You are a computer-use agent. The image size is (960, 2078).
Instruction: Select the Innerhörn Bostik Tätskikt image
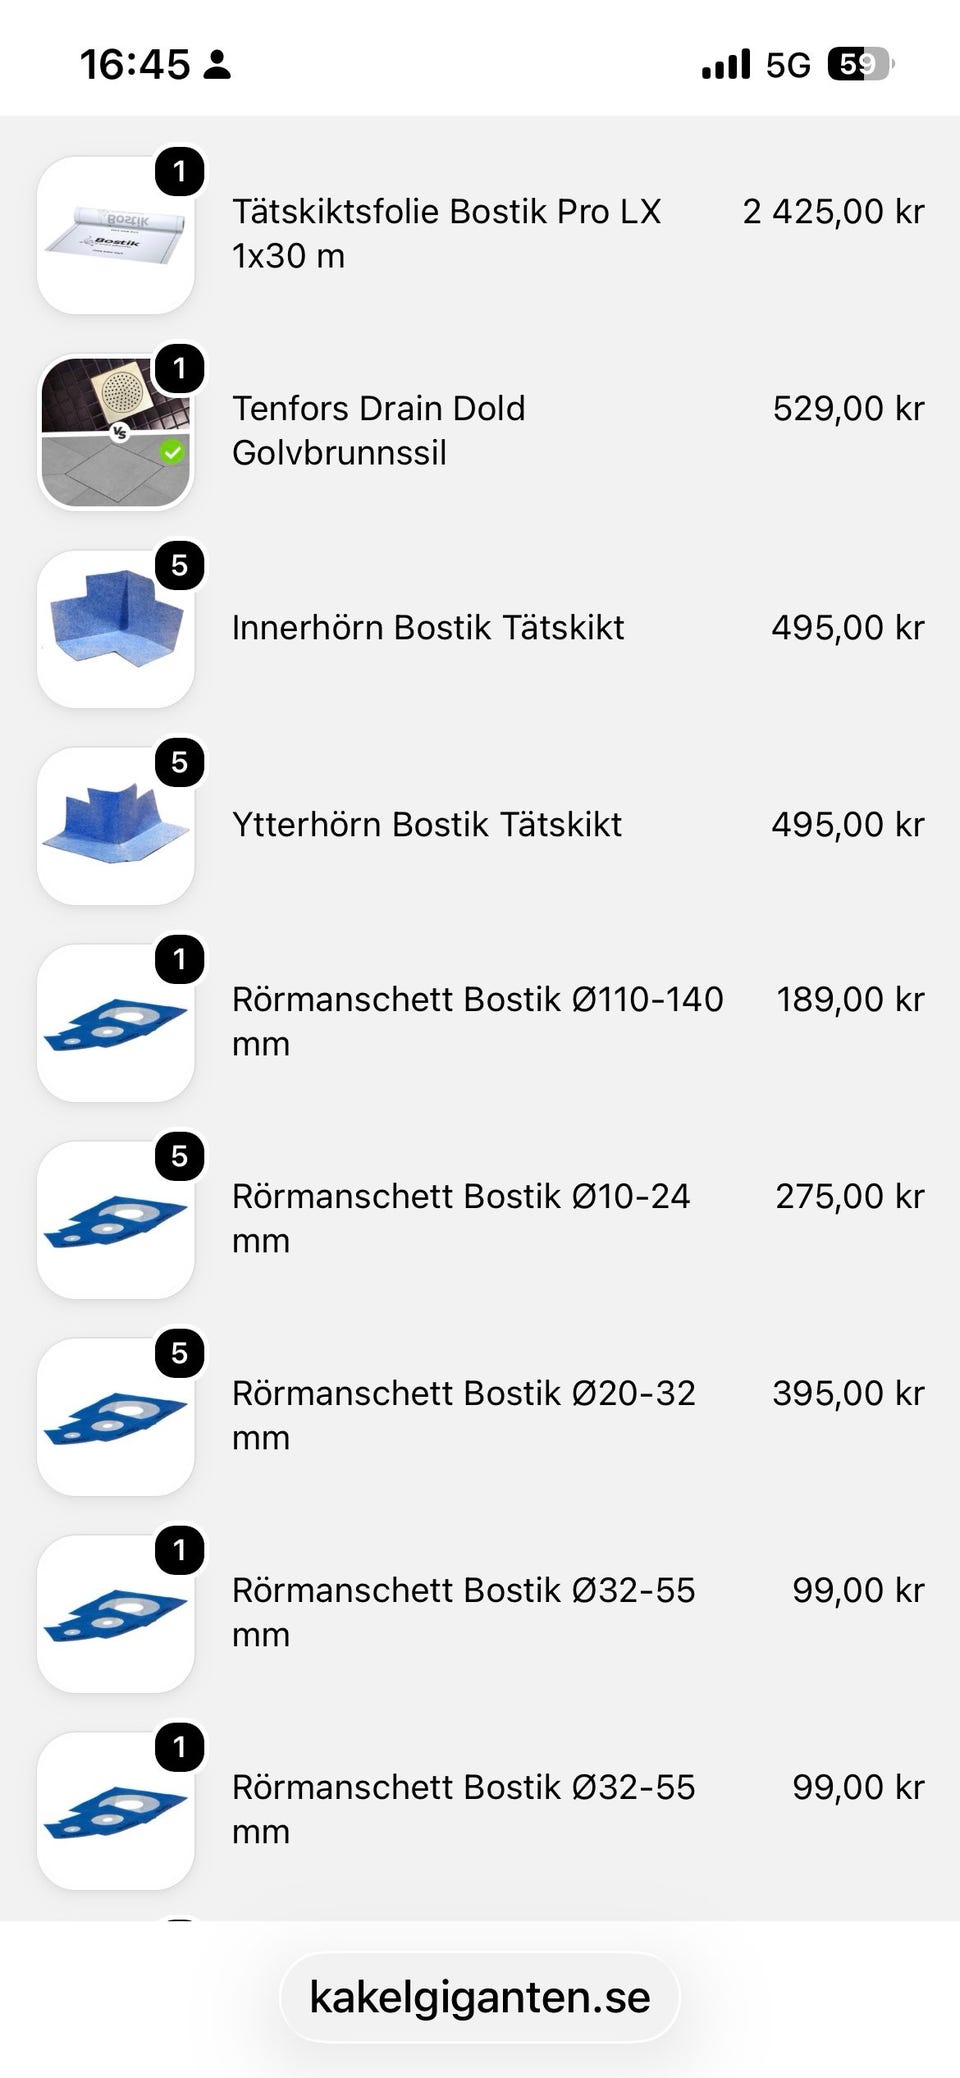coord(115,629)
